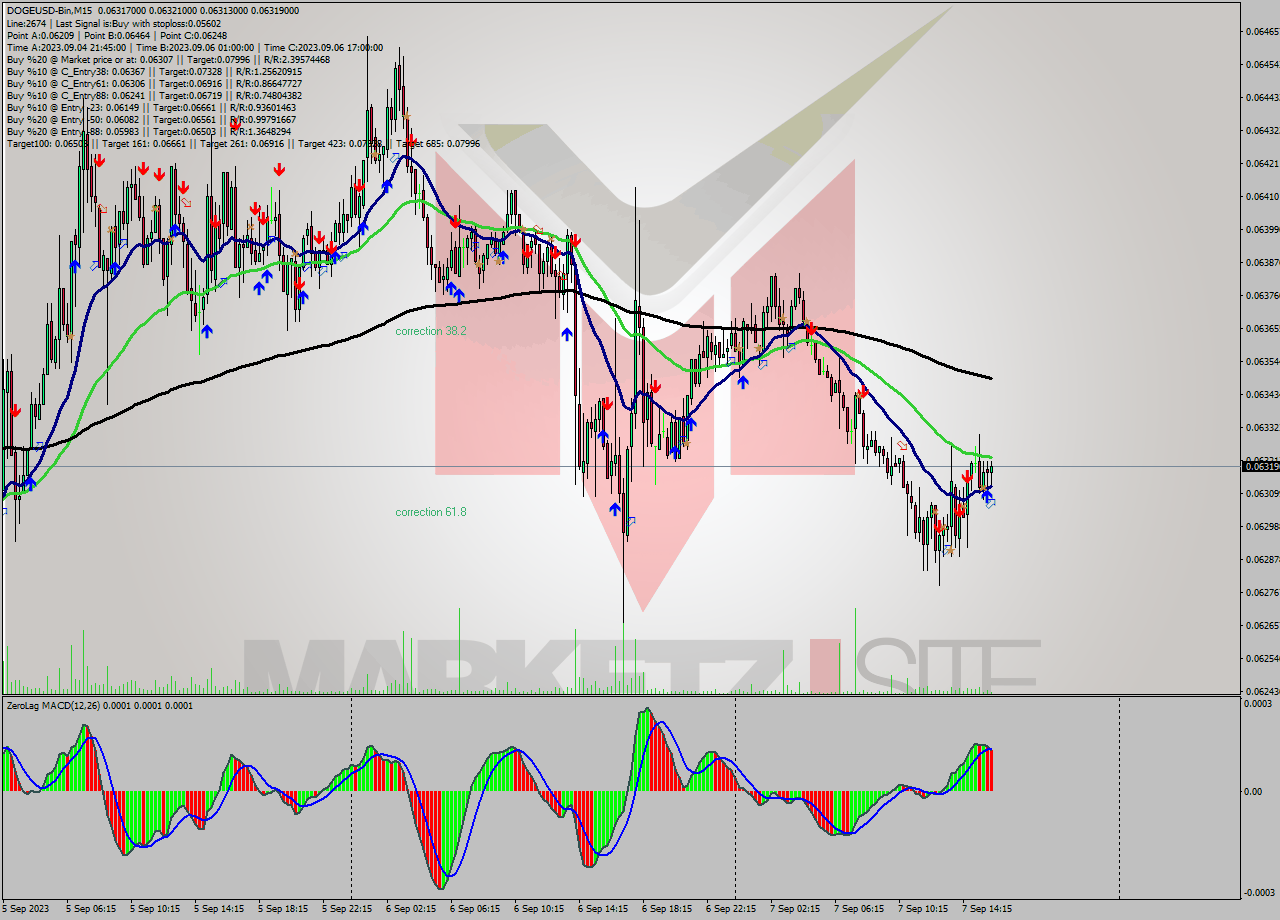Click the line with R/R:0.93601463

click(x=151, y=107)
